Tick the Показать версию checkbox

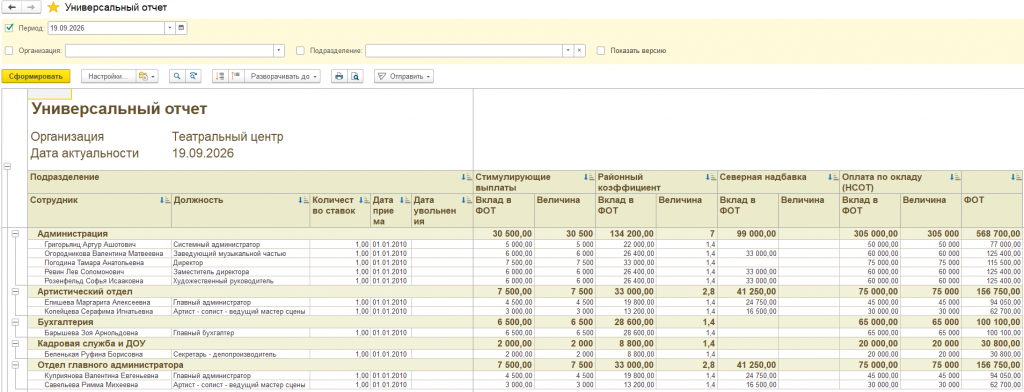[x=601, y=50]
